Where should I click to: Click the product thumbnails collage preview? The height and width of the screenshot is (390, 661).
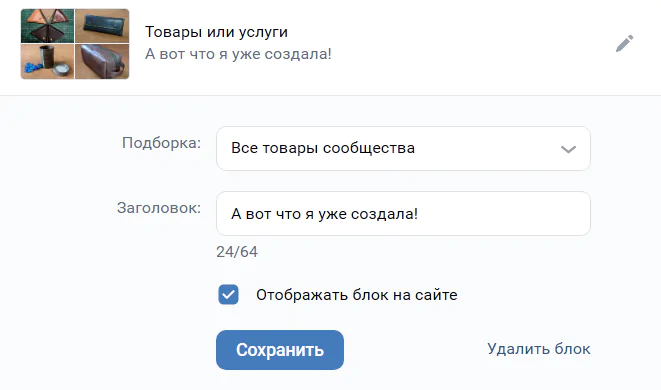[75, 44]
